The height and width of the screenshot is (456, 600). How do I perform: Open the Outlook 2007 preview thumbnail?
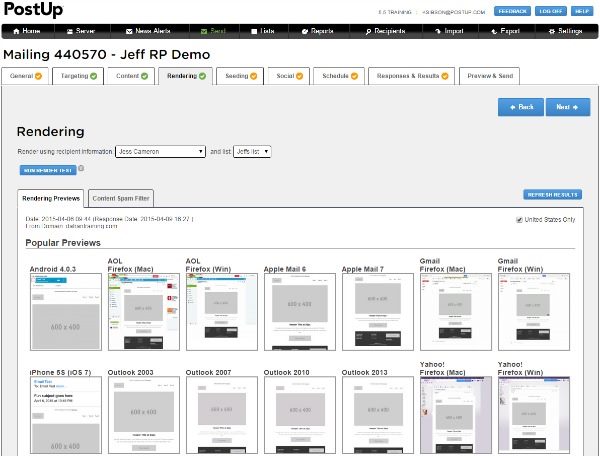point(222,415)
